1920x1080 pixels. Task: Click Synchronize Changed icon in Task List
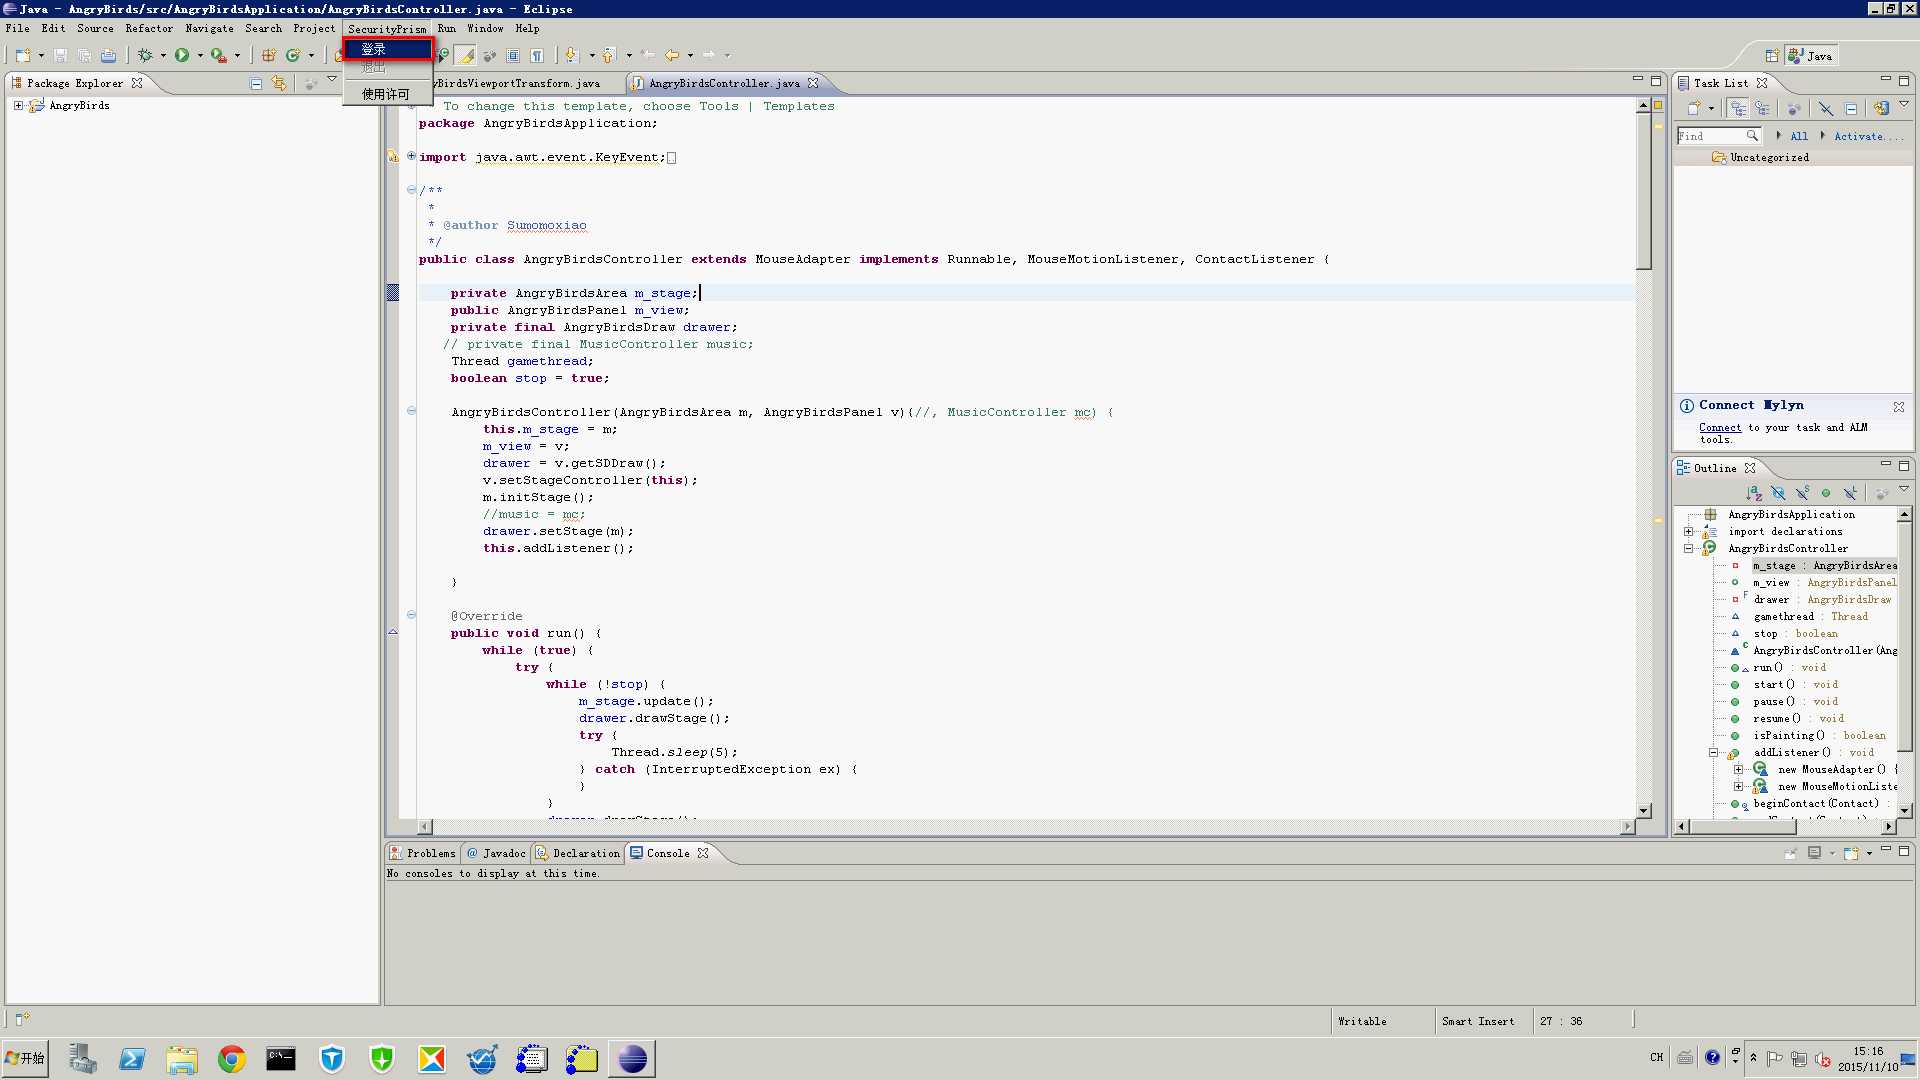click(1881, 108)
